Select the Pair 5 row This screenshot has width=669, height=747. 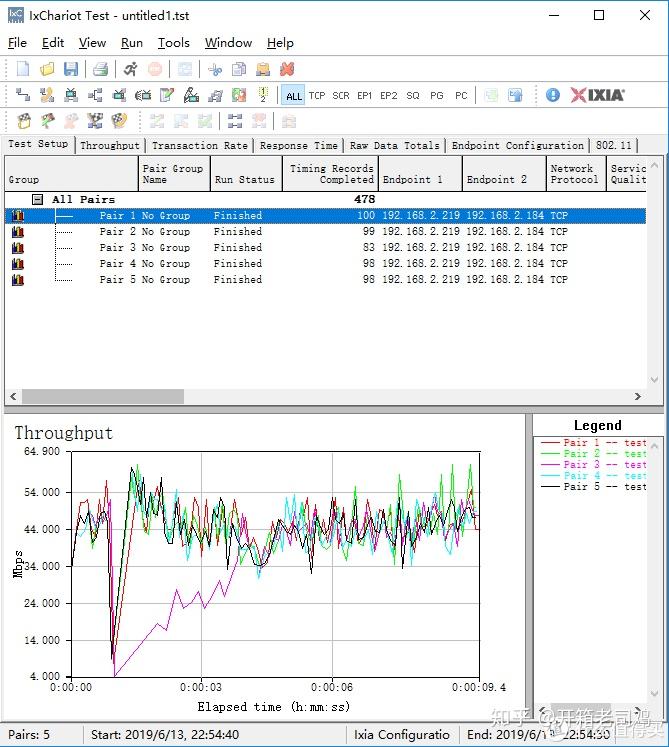coord(325,280)
